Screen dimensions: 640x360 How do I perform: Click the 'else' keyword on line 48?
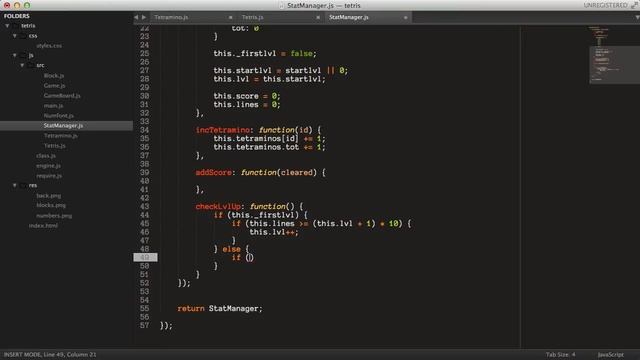pyautogui.click(x=231, y=249)
